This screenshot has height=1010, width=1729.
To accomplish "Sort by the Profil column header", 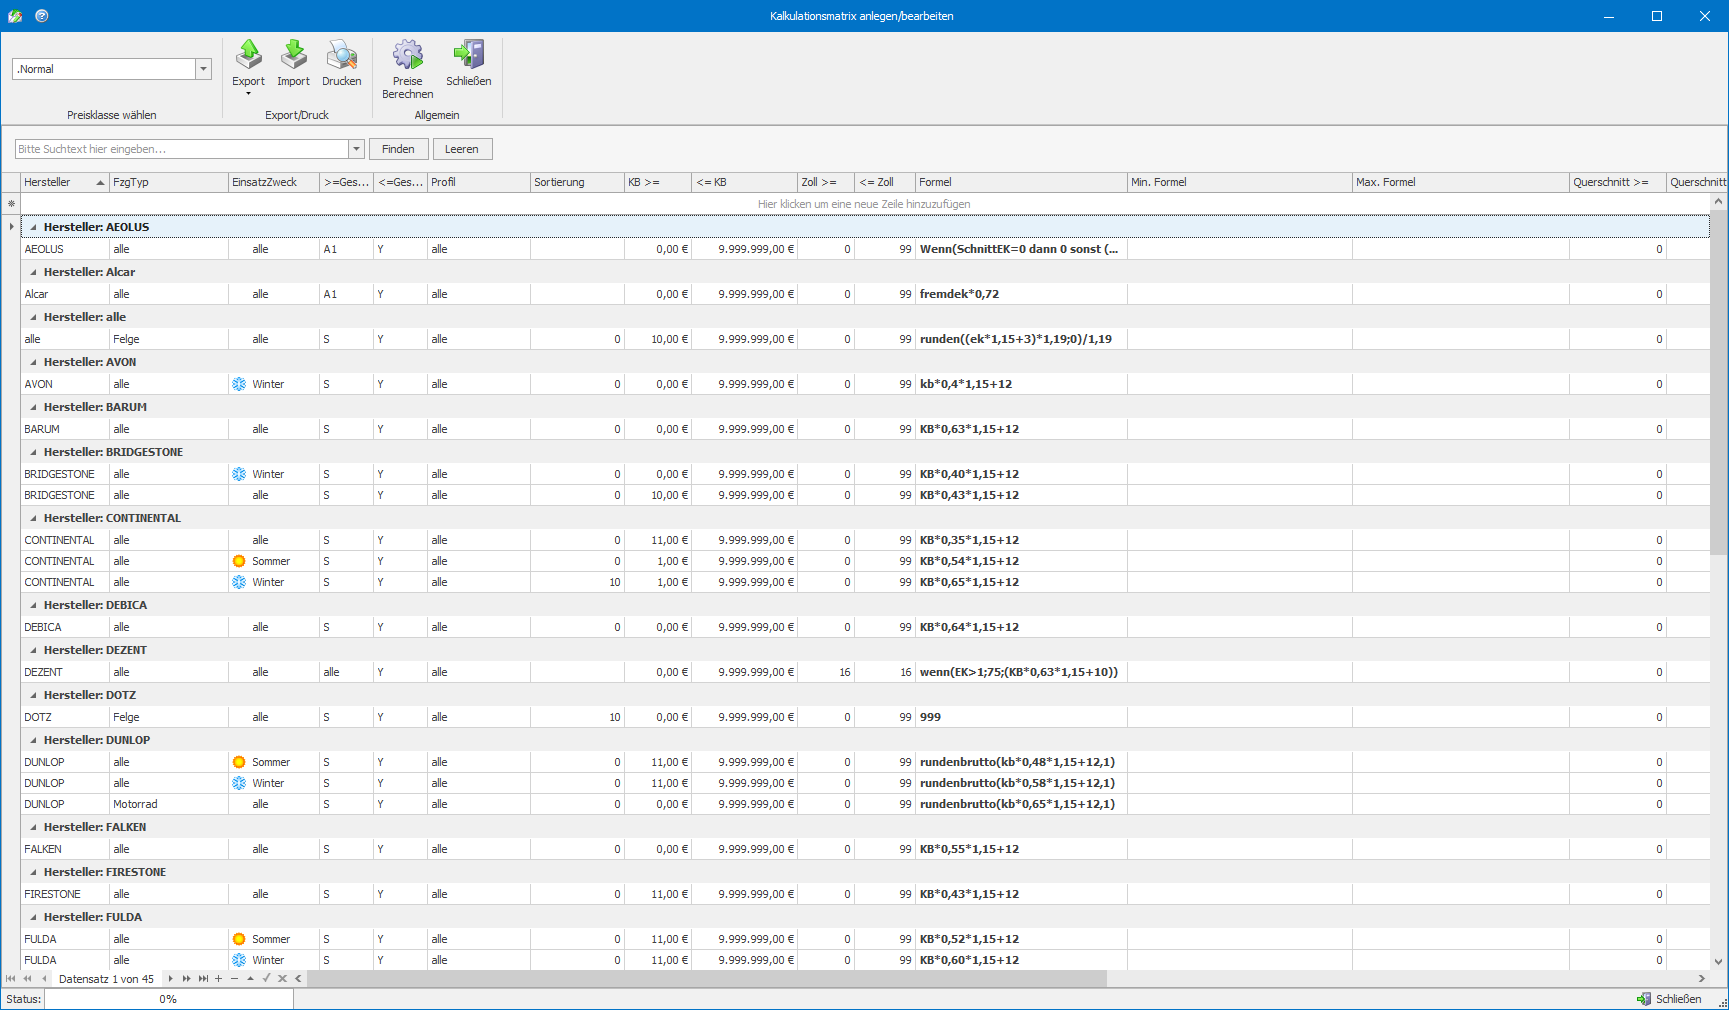I will (479, 182).
